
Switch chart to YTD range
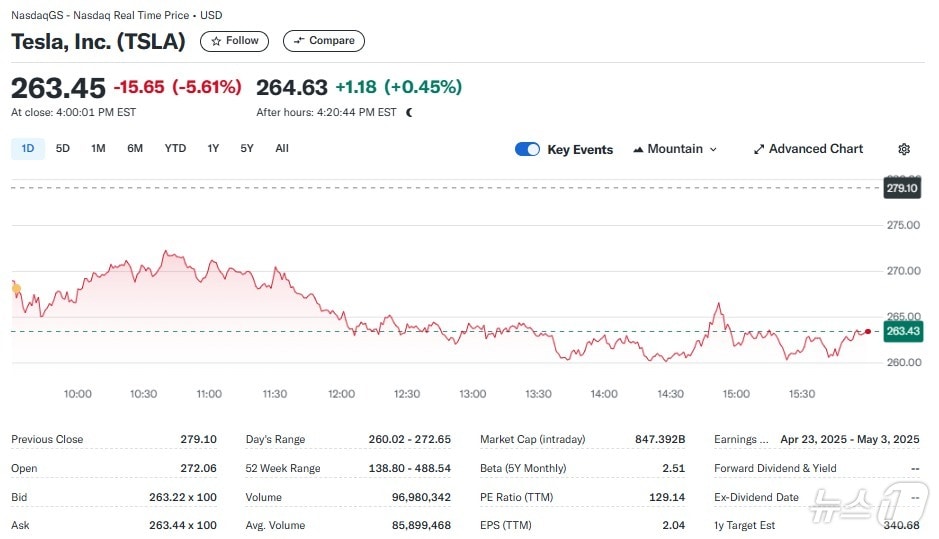click(x=175, y=148)
